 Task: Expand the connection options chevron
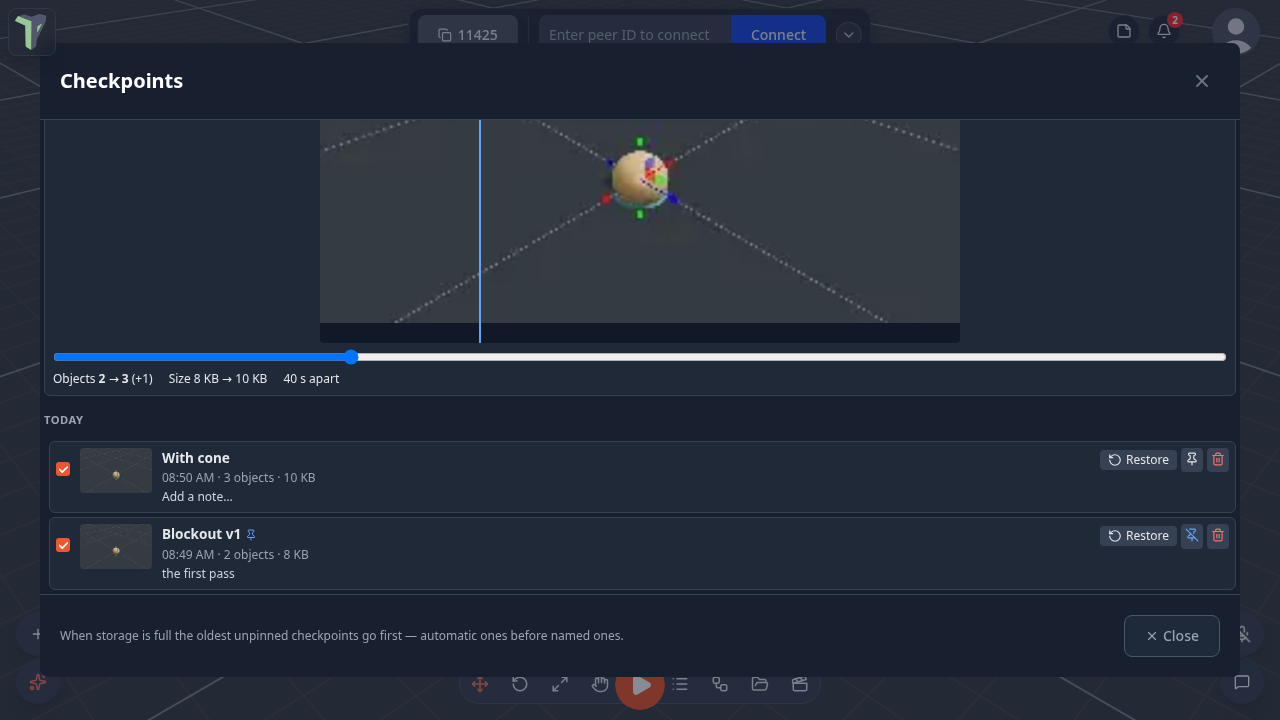[848, 35]
